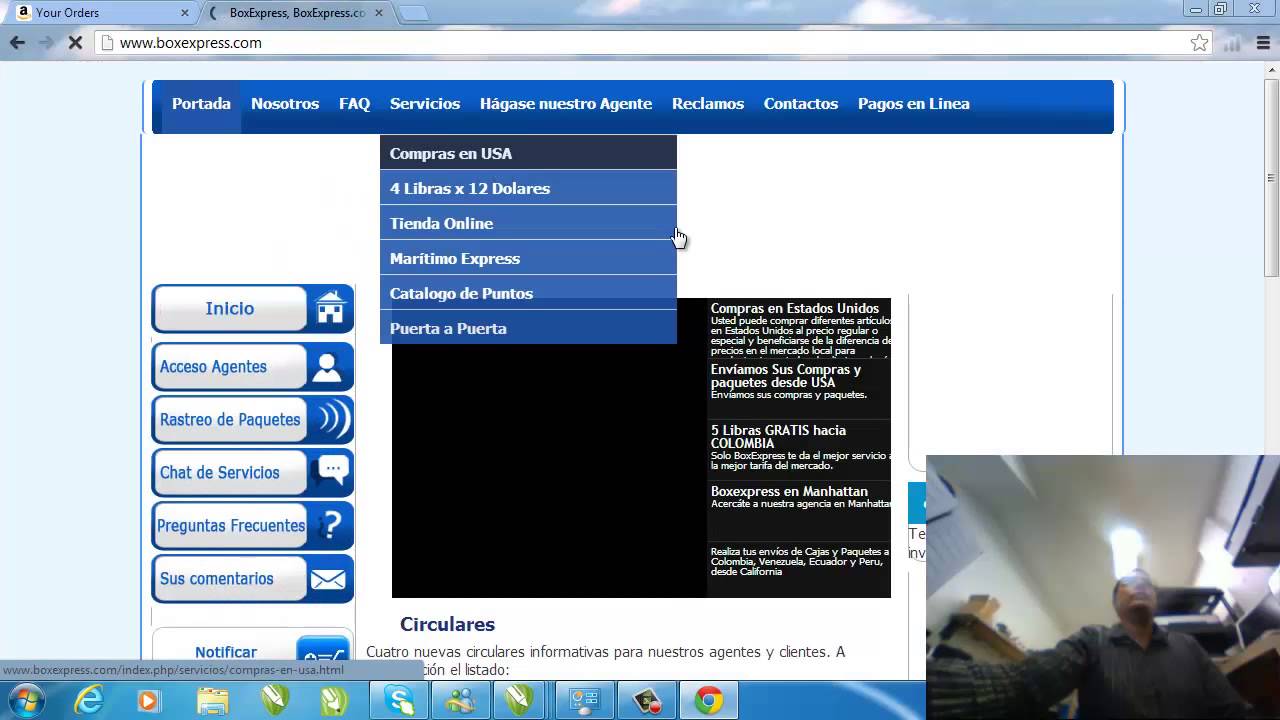This screenshot has width=1280, height=720.
Task: Open the Boxexpress en Manhattan slide
Action: click(799, 511)
